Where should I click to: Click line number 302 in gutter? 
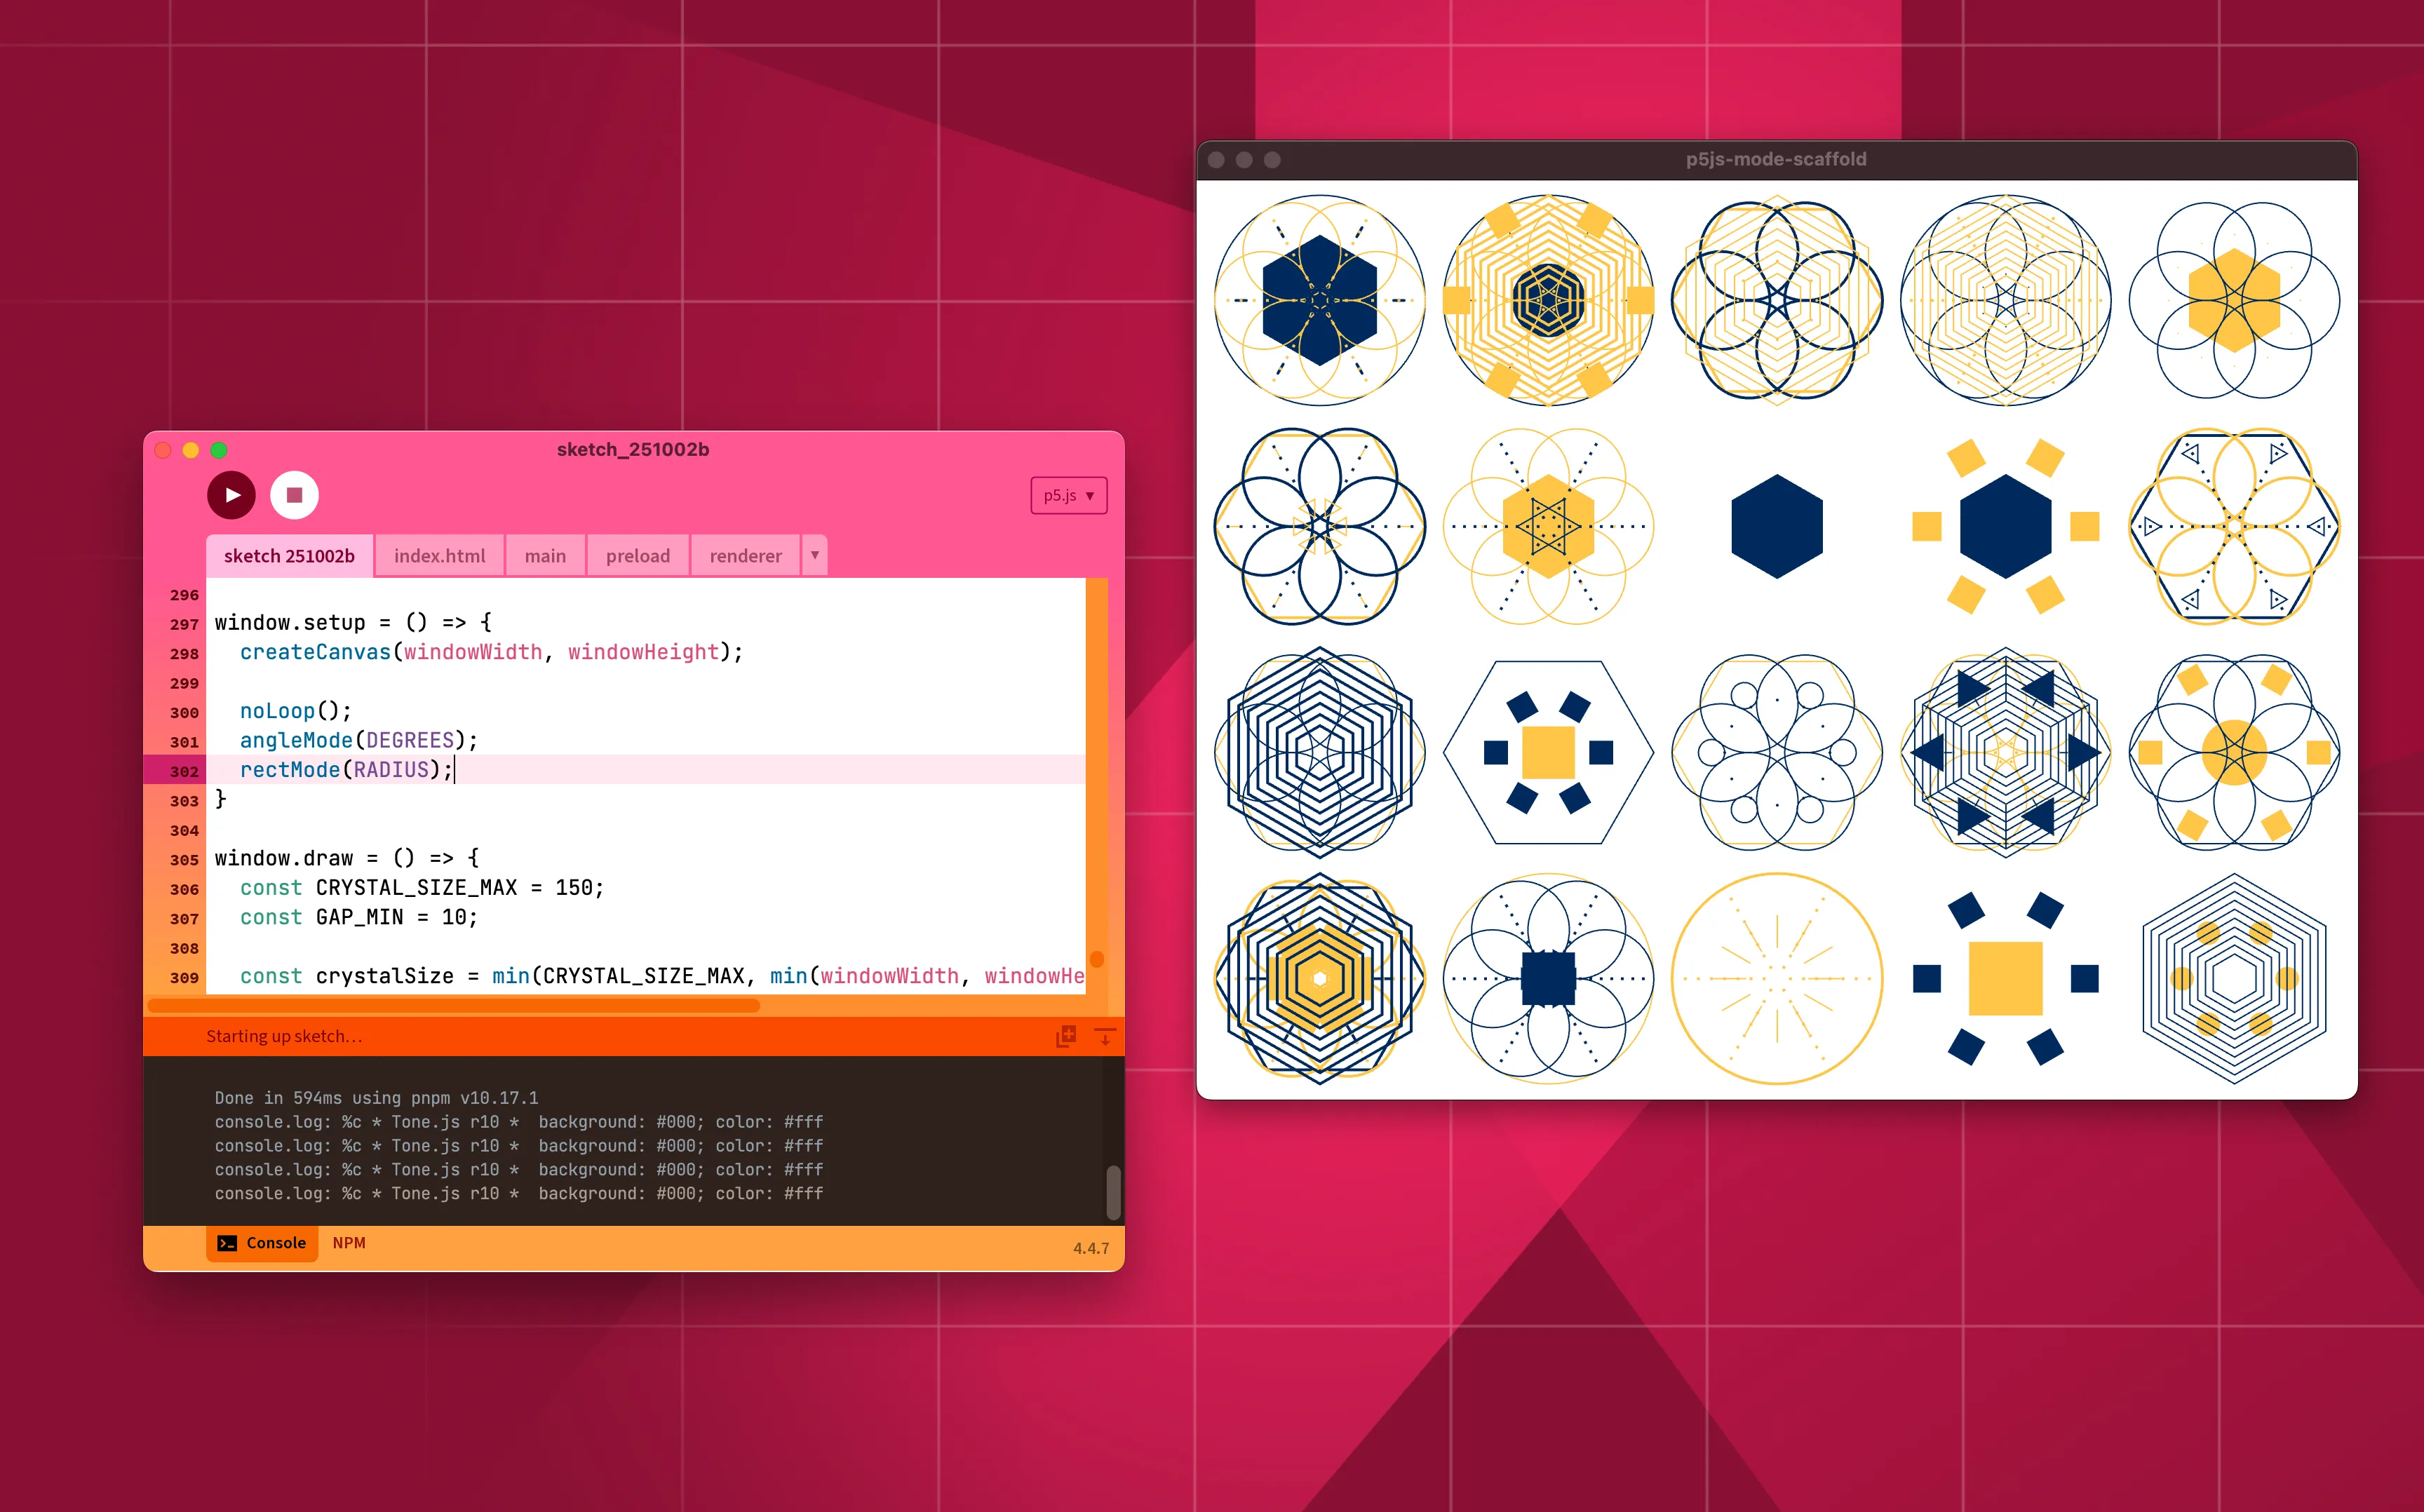tap(184, 771)
